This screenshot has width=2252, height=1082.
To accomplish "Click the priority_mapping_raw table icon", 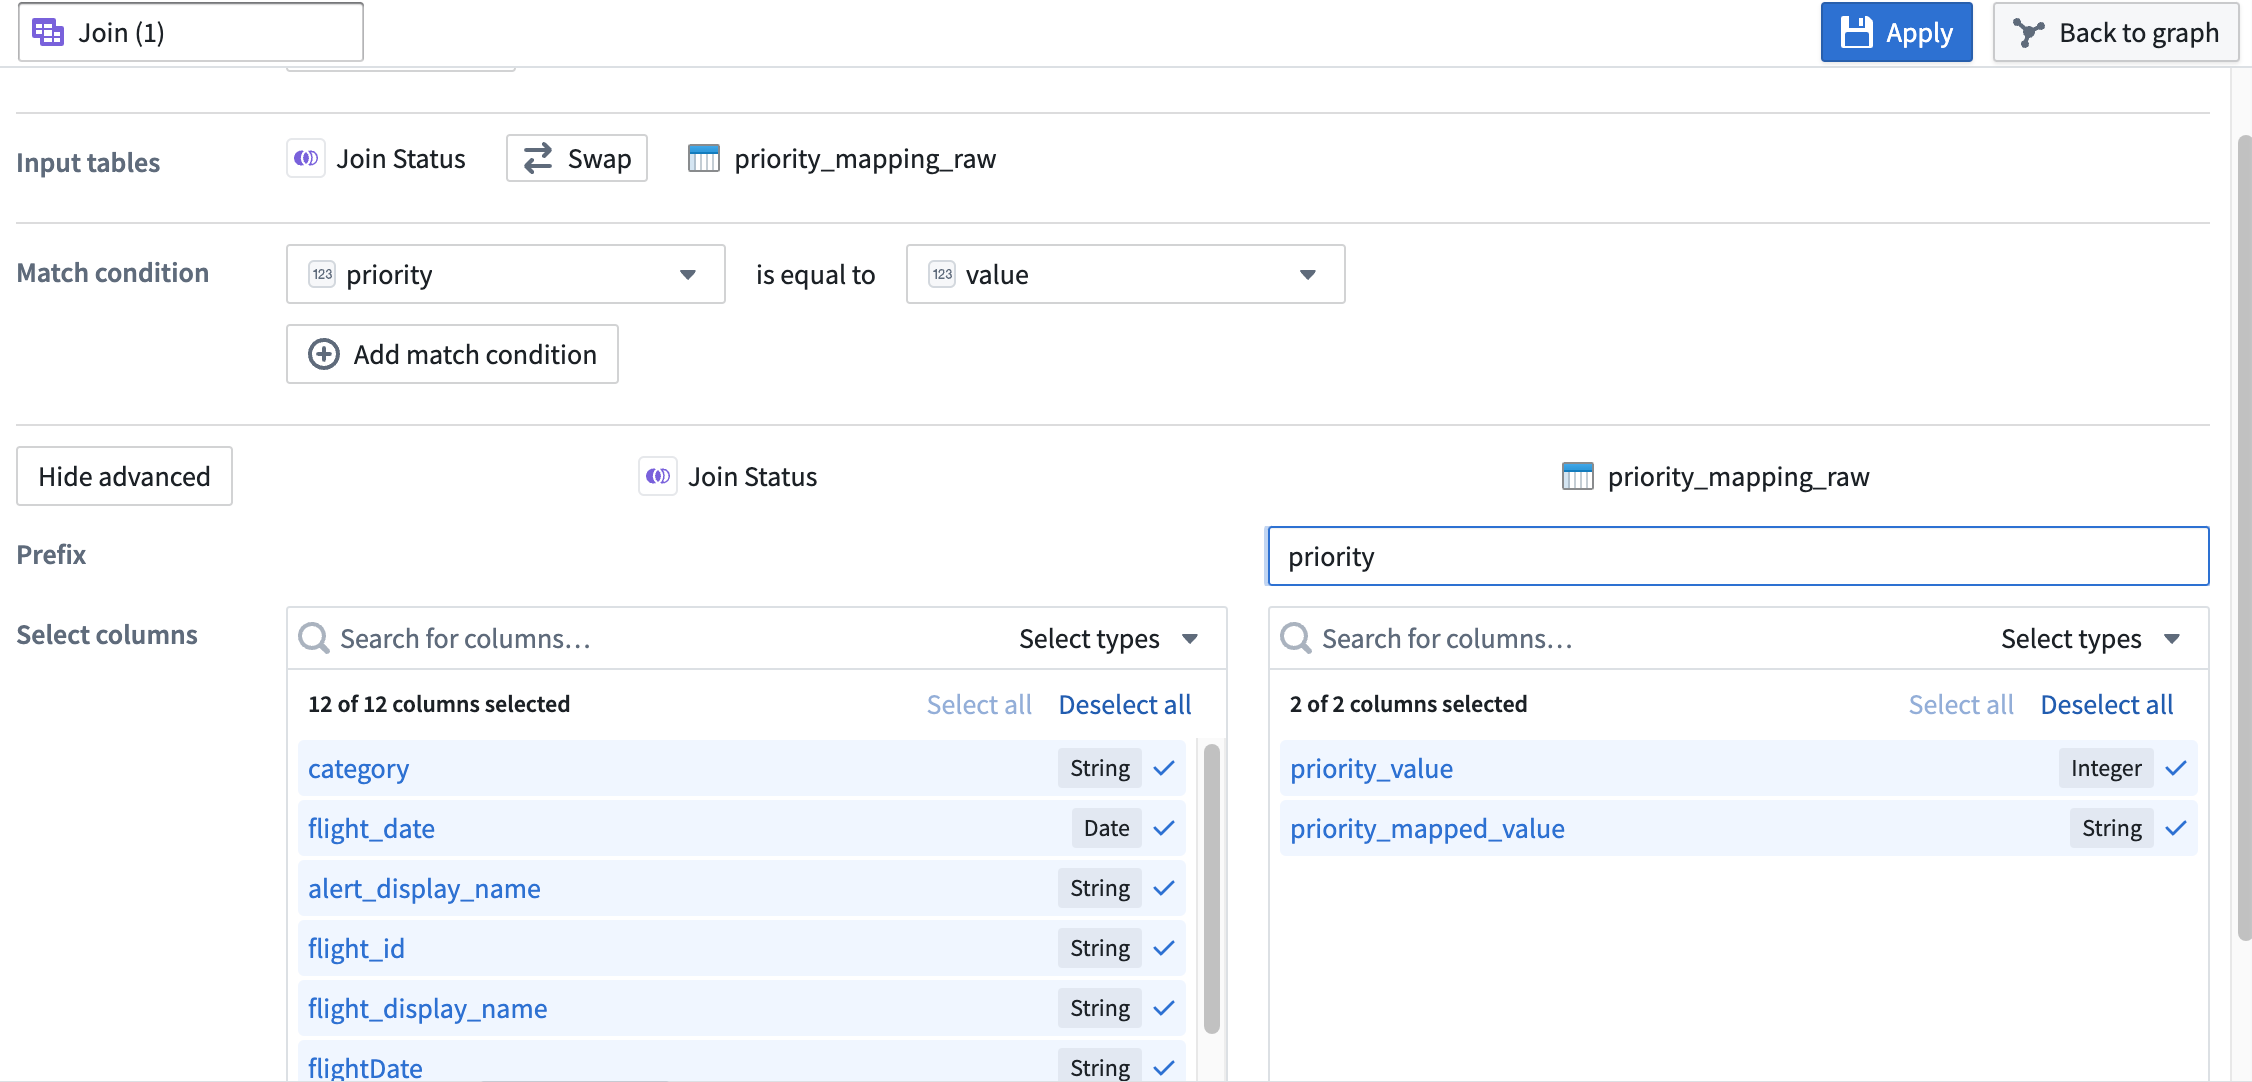I will [x=705, y=158].
